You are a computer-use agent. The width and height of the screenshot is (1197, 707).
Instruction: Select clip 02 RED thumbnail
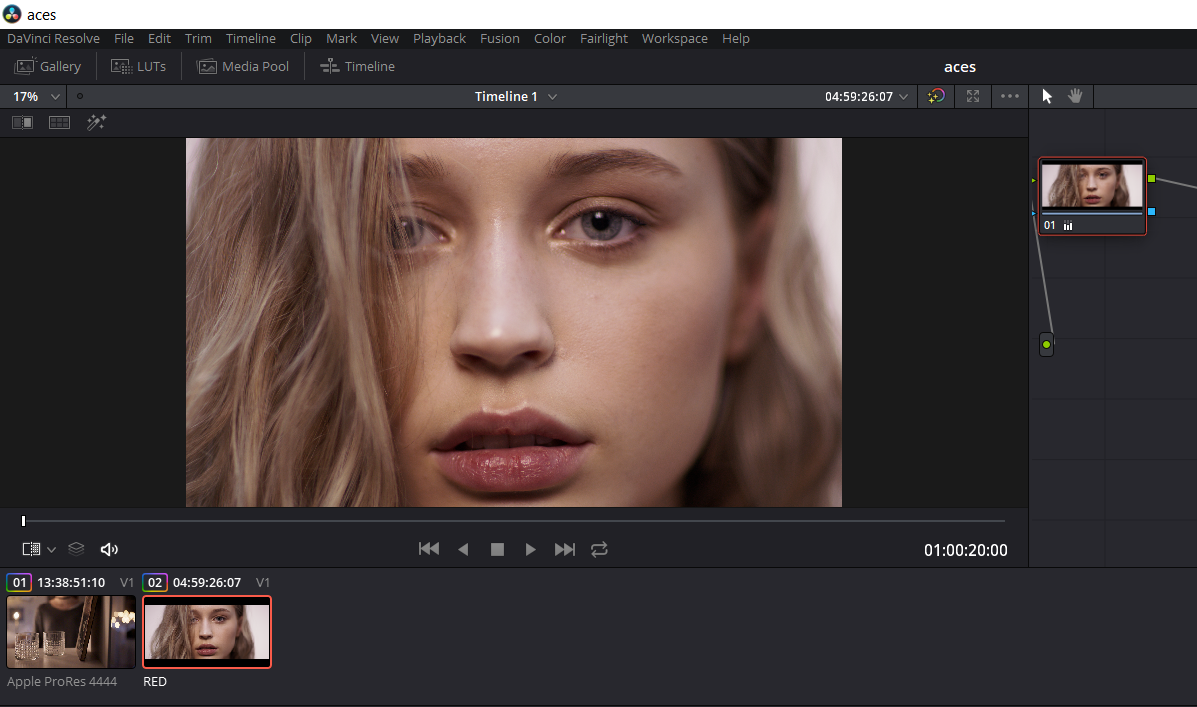(207, 632)
